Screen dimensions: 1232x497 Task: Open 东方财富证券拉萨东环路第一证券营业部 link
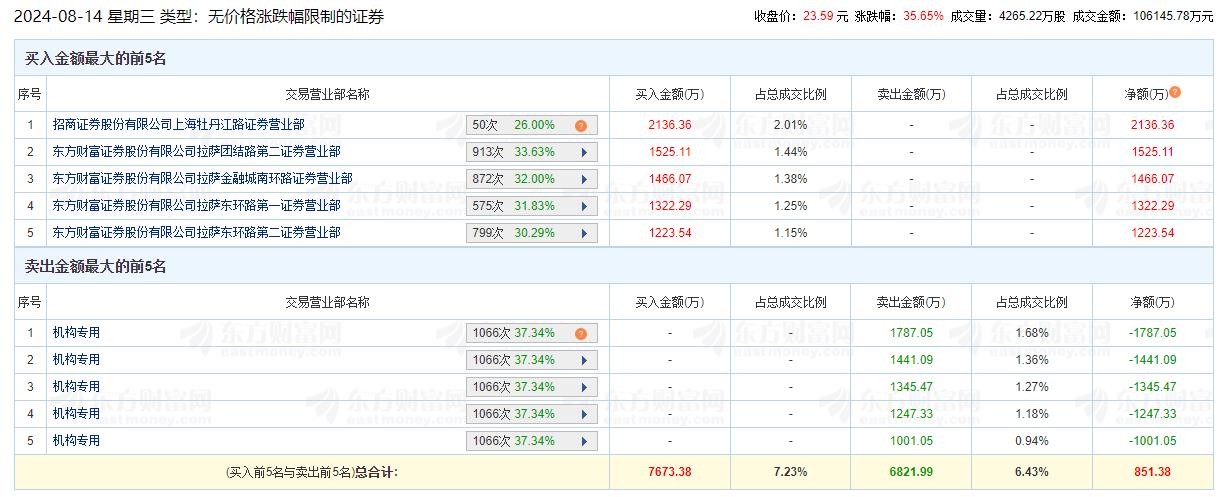pos(196,206)
